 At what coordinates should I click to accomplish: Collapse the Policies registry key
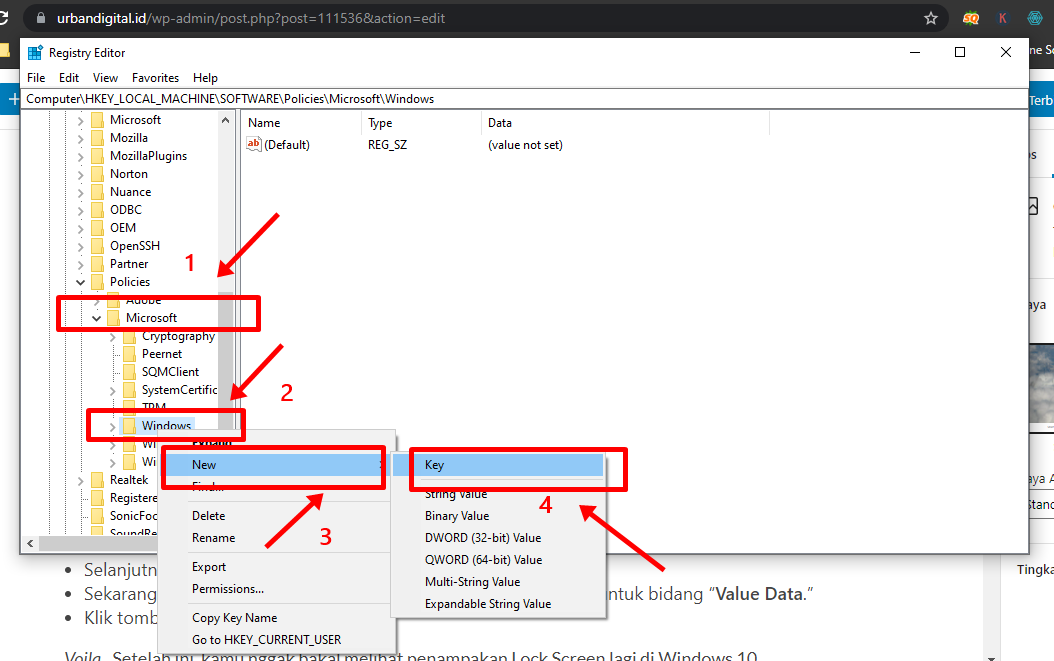click(81, 282)
